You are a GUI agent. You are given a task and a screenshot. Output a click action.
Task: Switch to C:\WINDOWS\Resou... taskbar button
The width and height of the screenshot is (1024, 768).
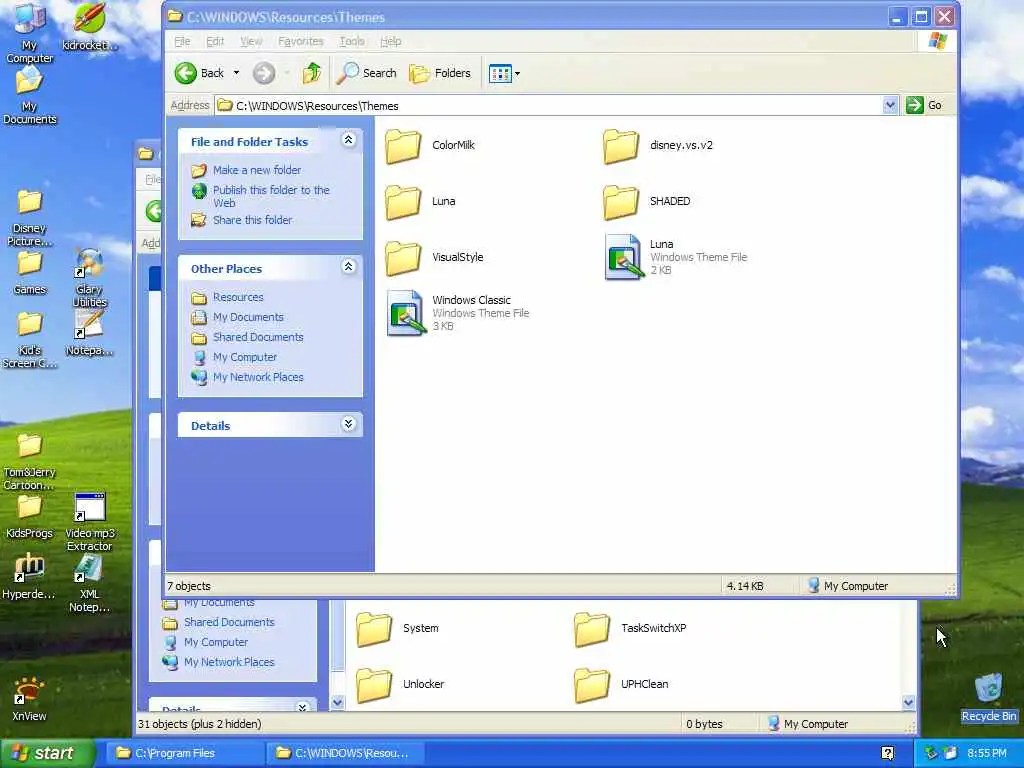click(x=344, y=753)
